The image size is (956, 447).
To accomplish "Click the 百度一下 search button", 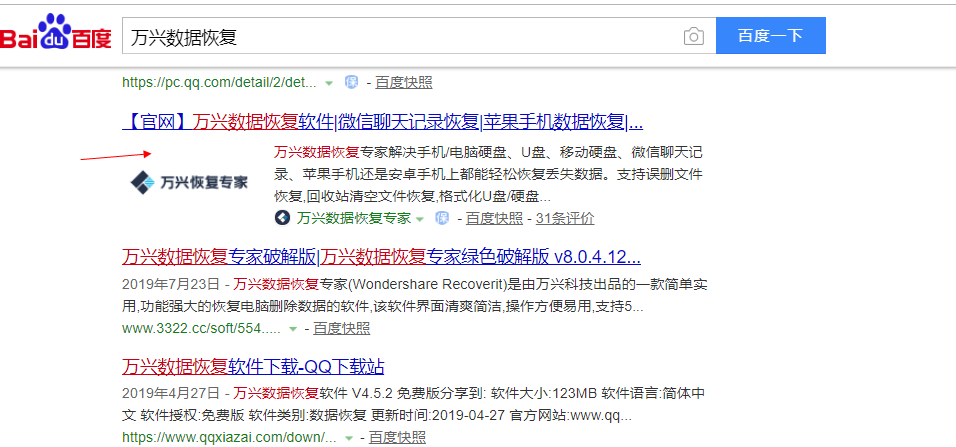I will (x=771, y=35).
